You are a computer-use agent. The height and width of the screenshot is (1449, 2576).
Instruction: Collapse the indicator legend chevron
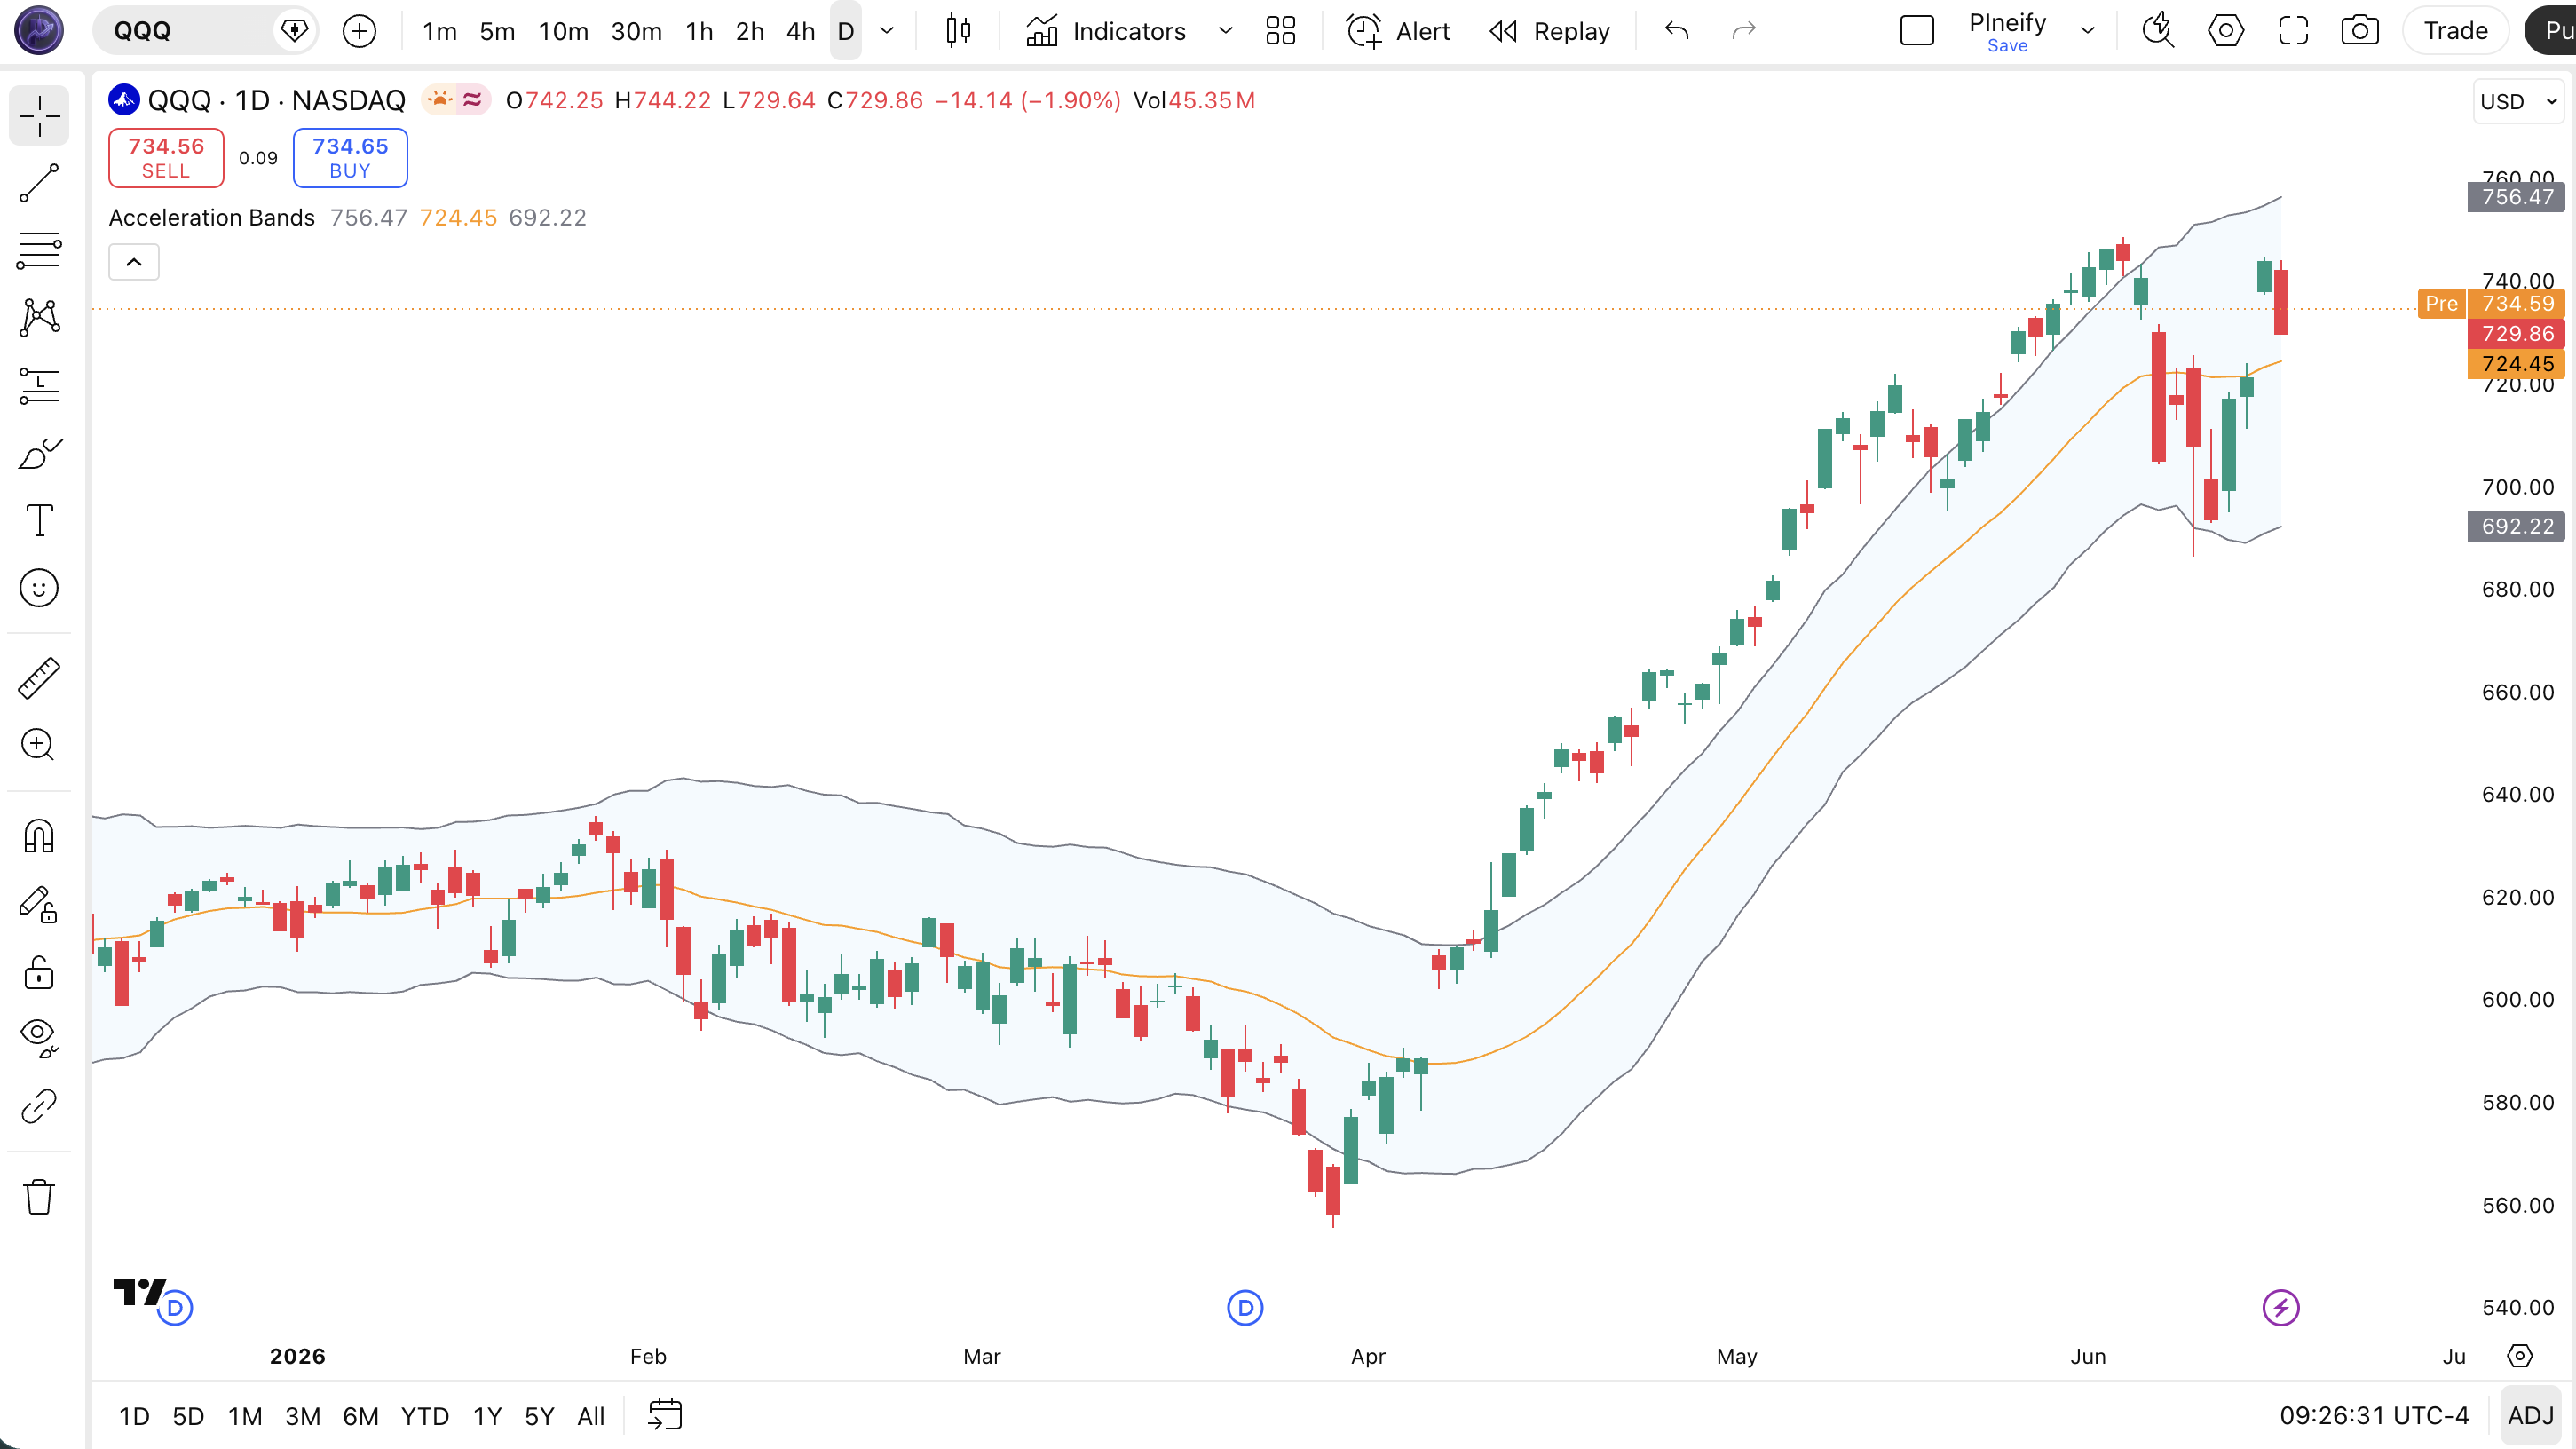coord(133,262)
